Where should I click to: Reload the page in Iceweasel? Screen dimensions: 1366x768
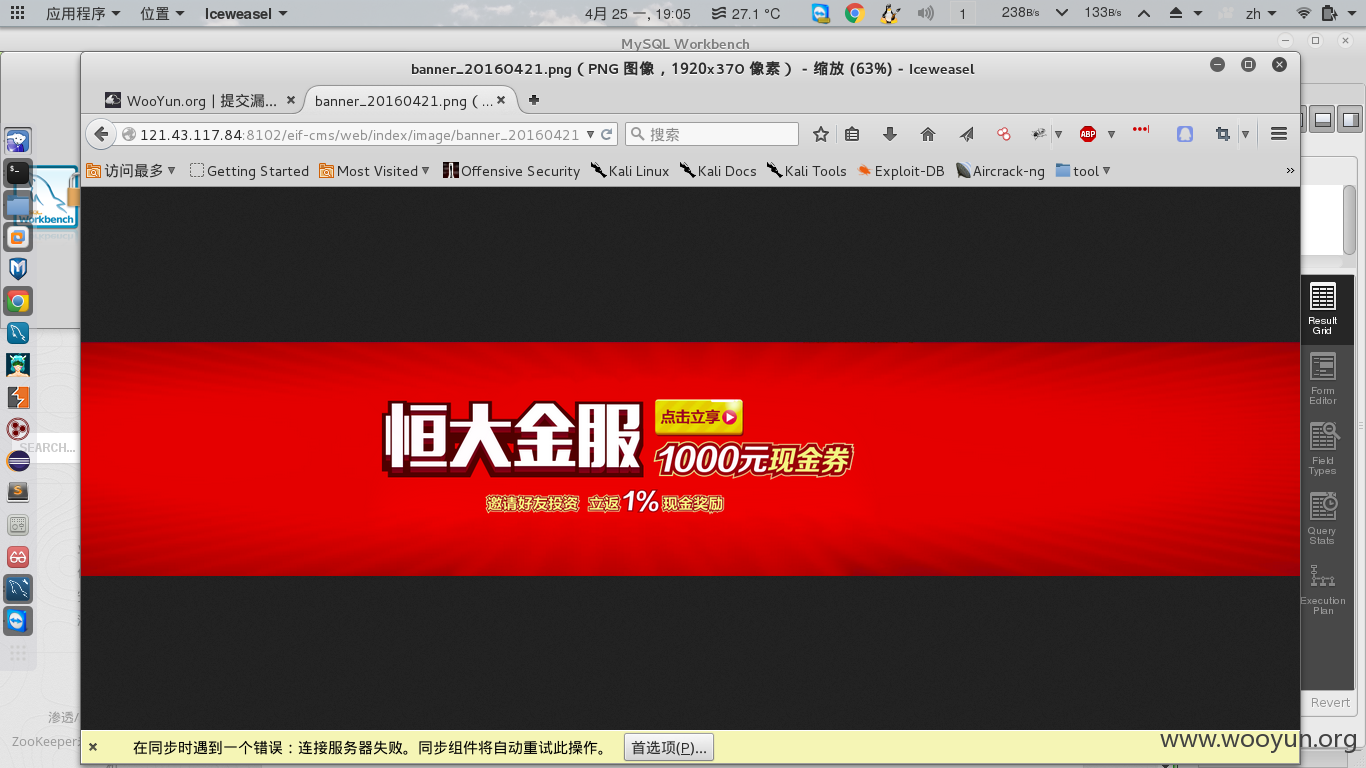point(606,134)
